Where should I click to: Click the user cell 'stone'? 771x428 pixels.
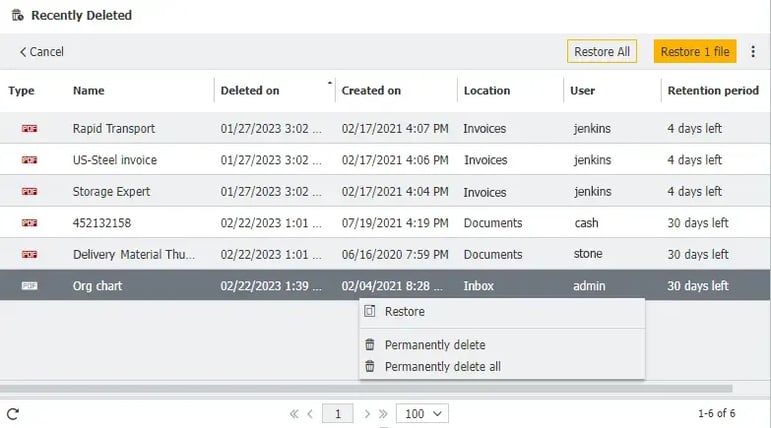pos(588,254)
